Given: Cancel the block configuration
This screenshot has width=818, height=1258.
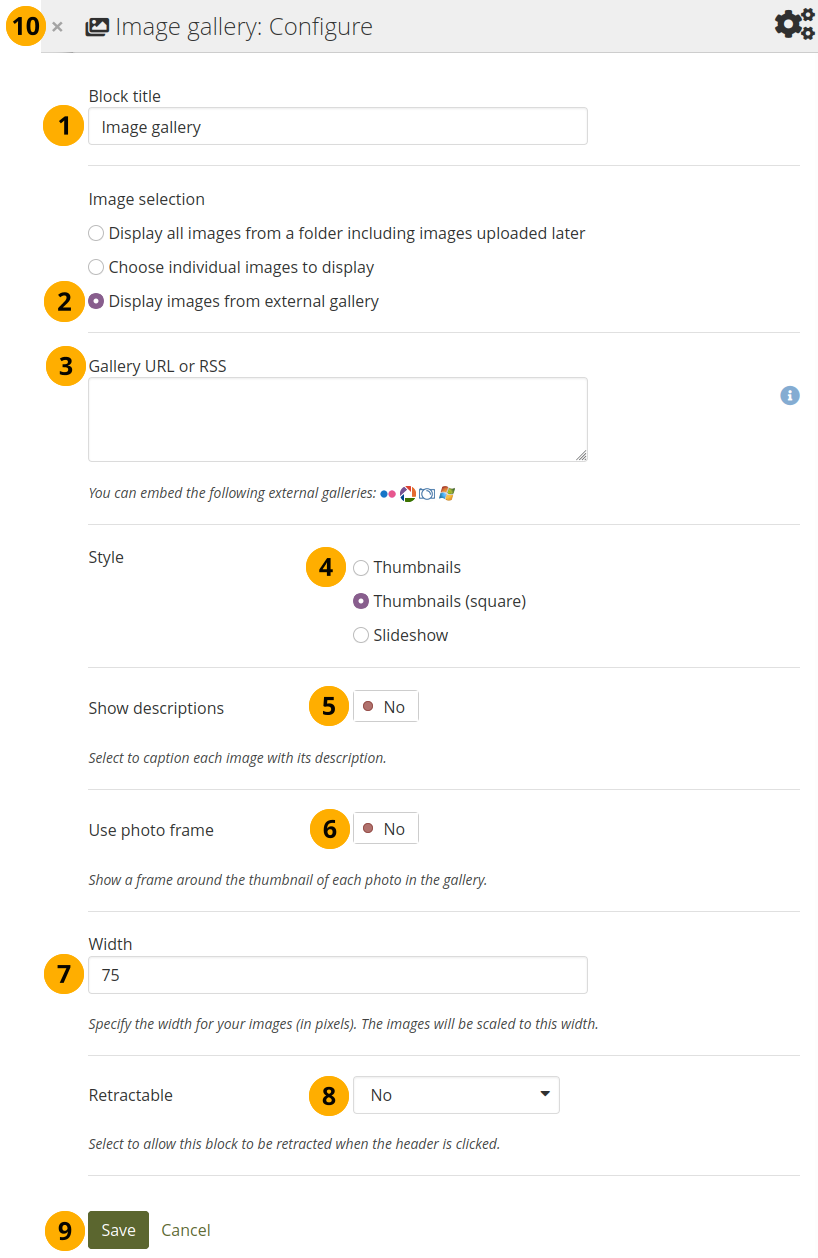Looking at the screenshot, I should pos(186,1231).
